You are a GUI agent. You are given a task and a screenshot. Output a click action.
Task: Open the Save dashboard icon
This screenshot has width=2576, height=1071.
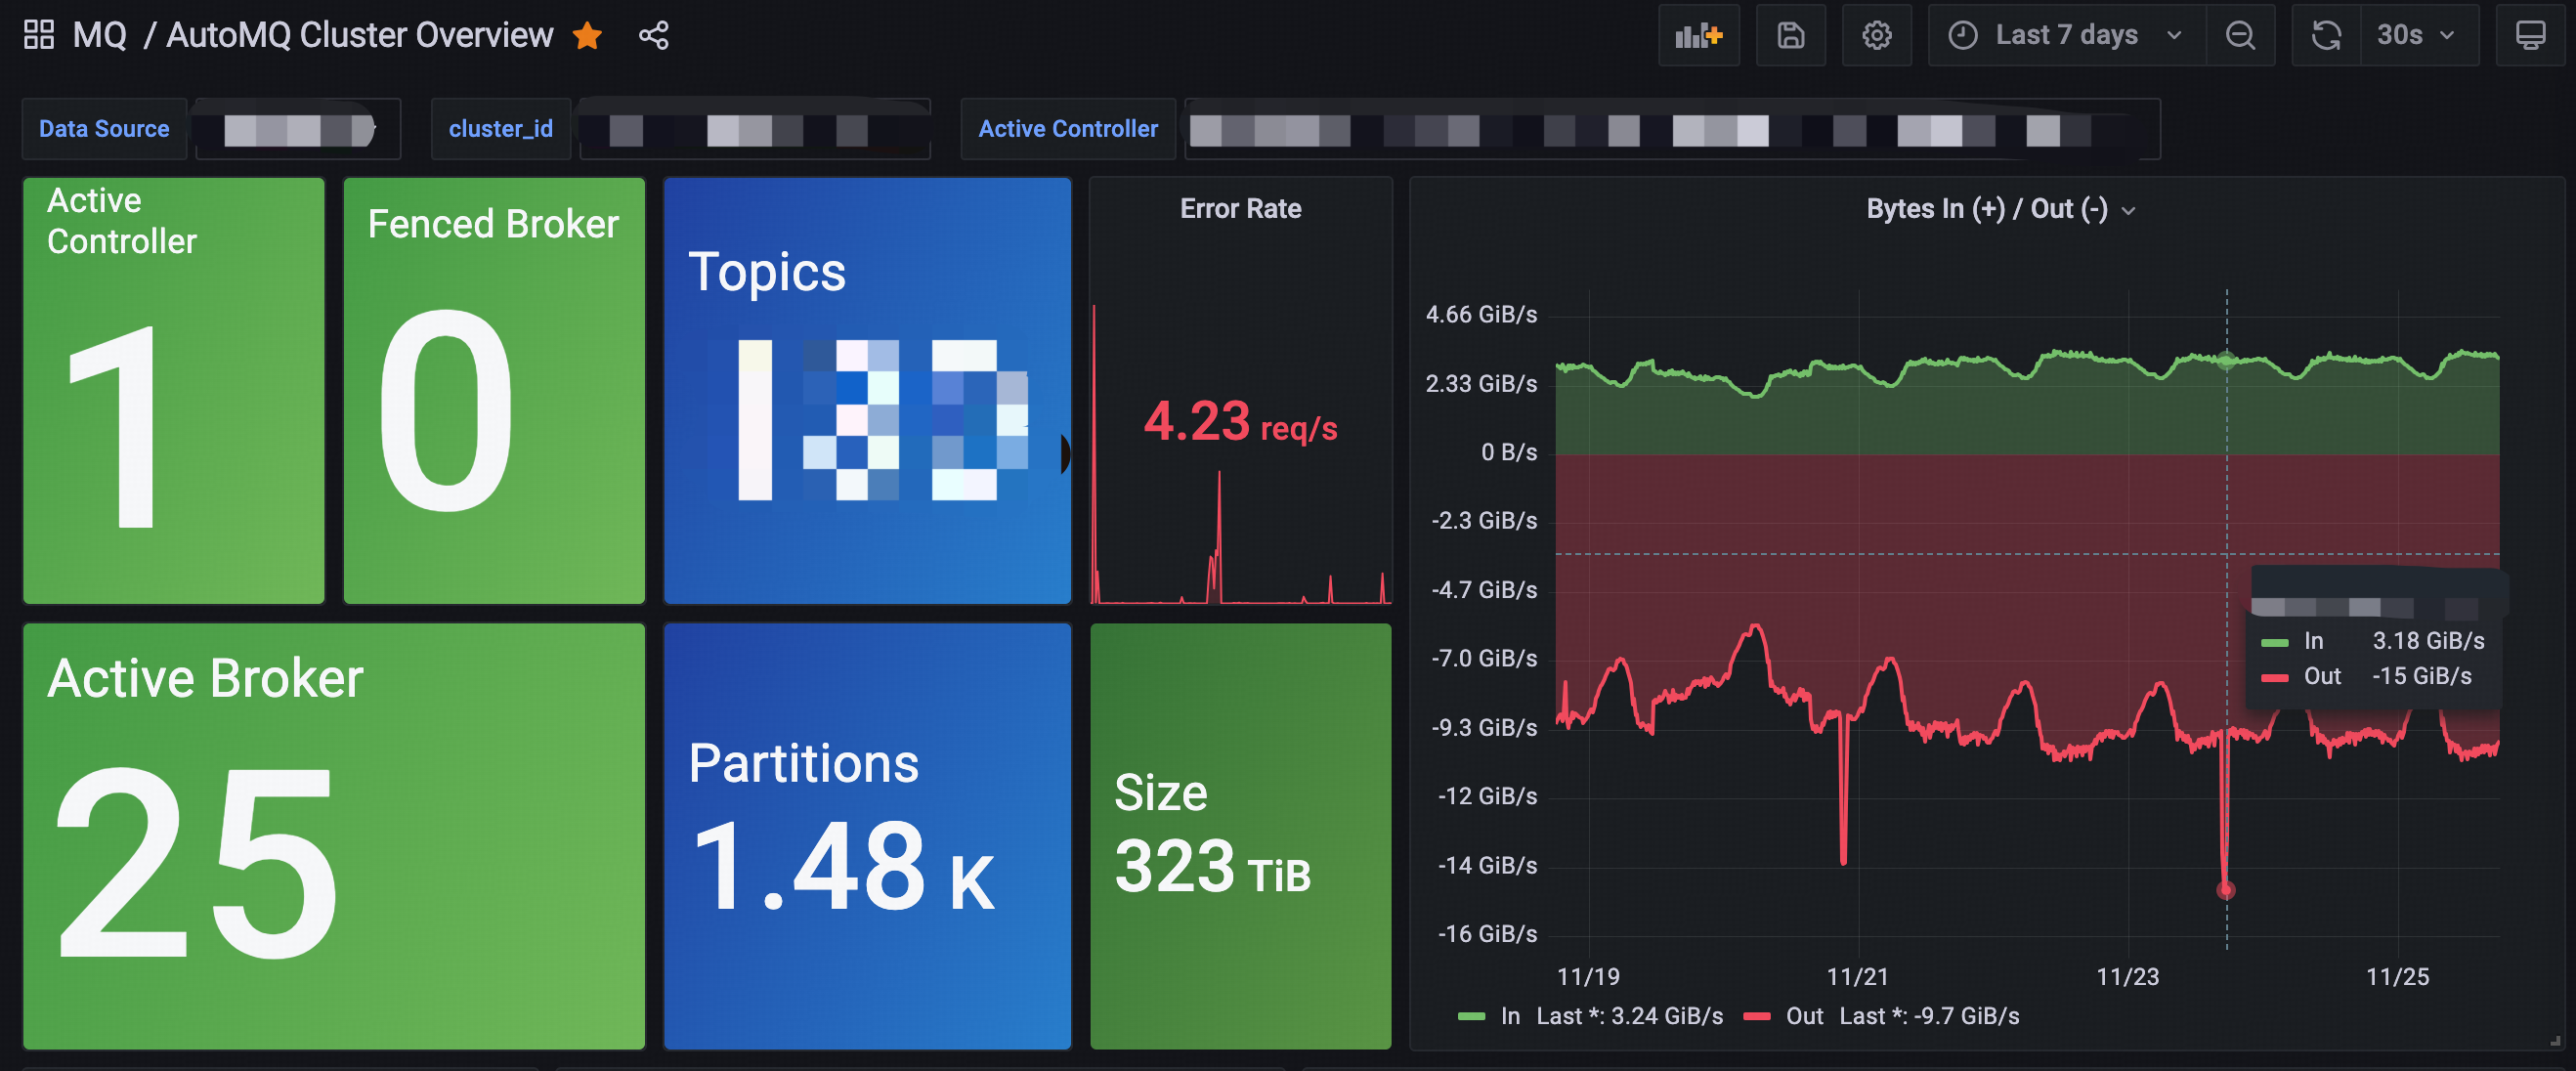[x=1792, y=34]
